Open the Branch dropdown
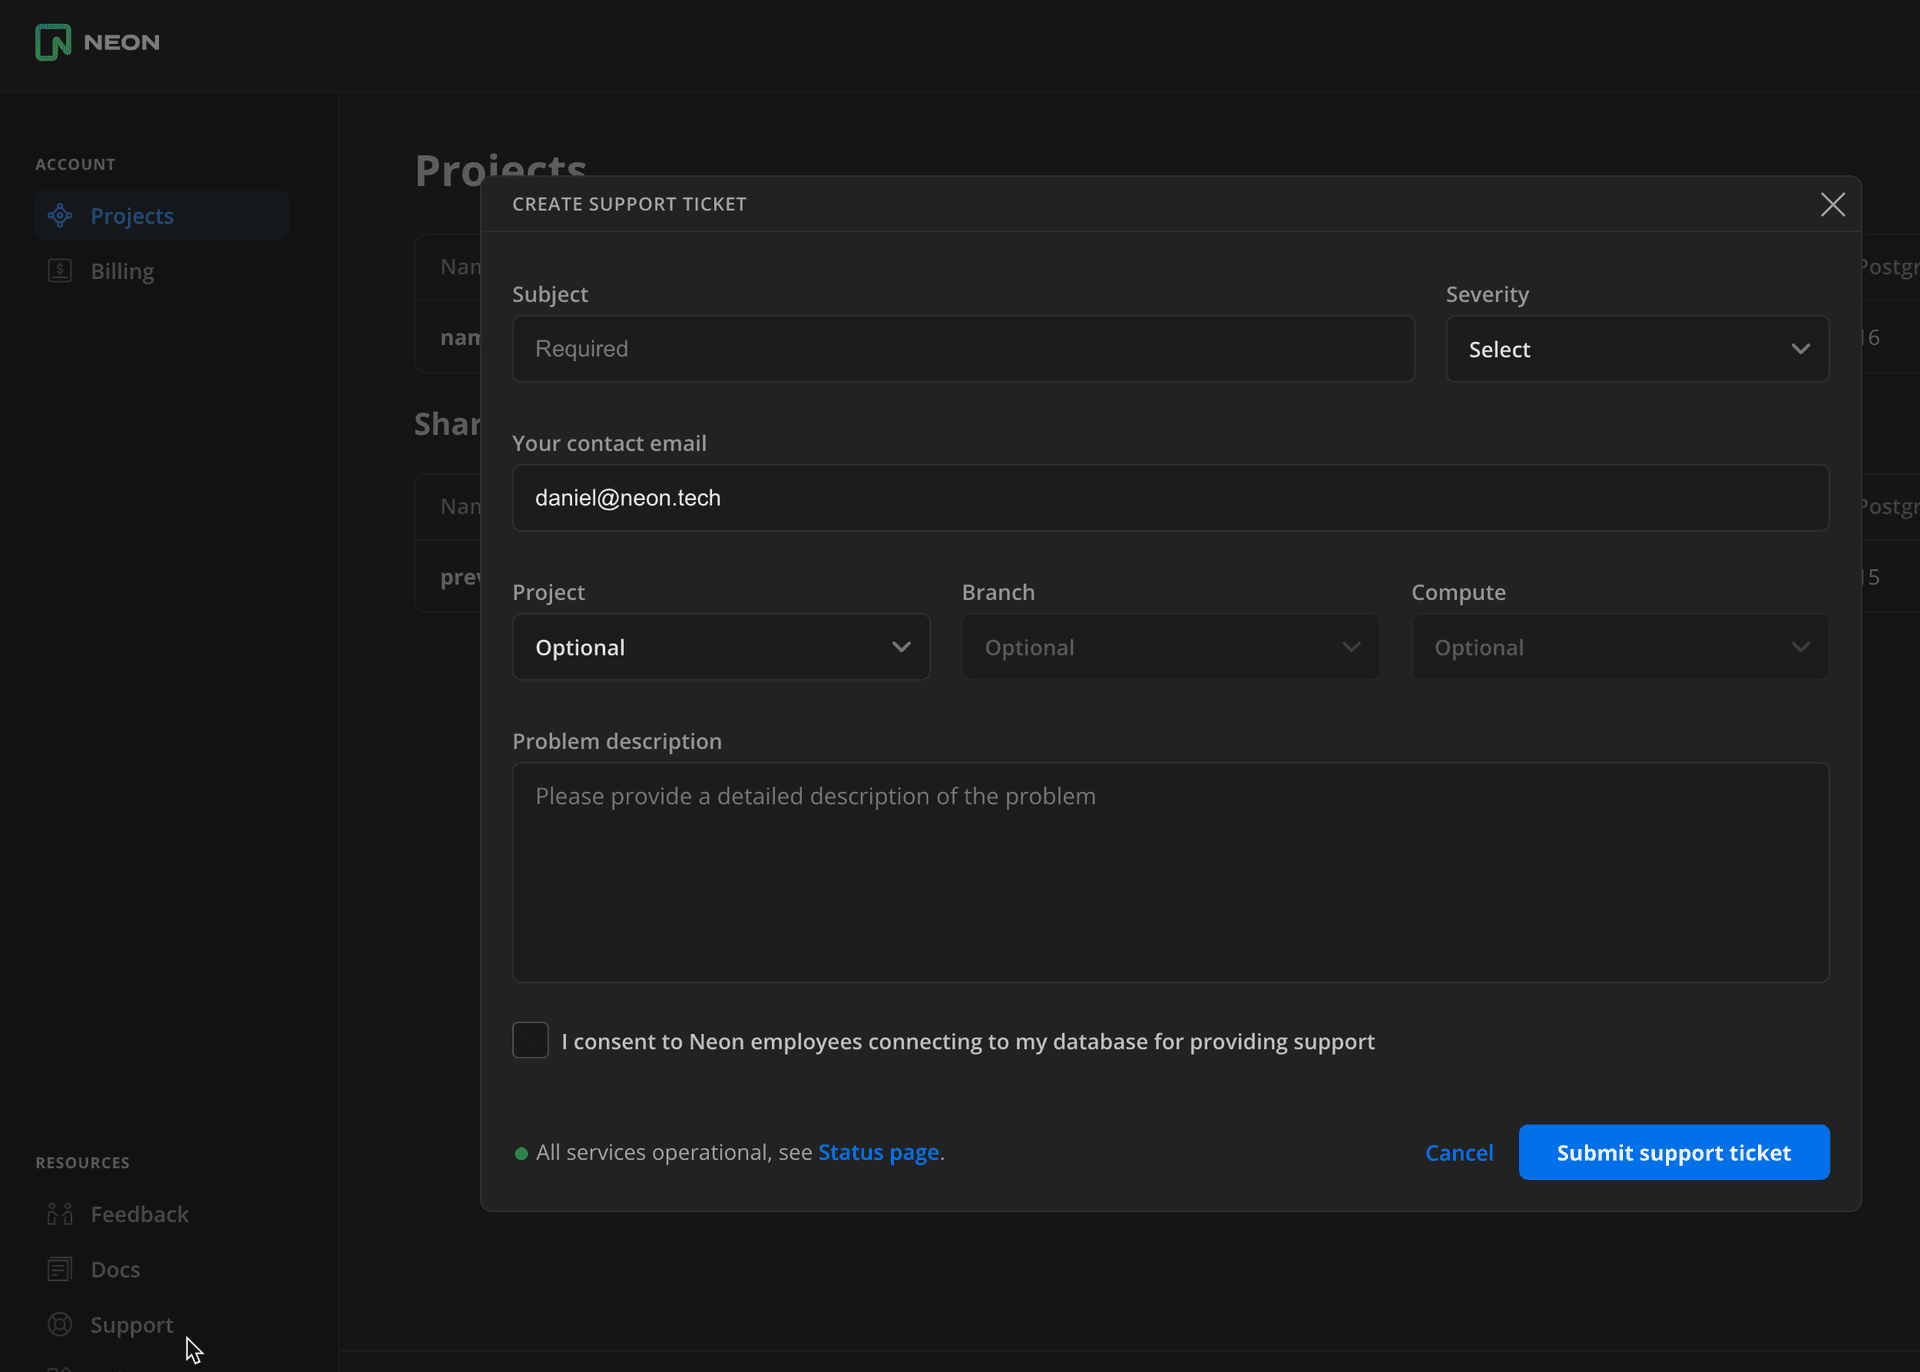 (x=1169, y=647)
